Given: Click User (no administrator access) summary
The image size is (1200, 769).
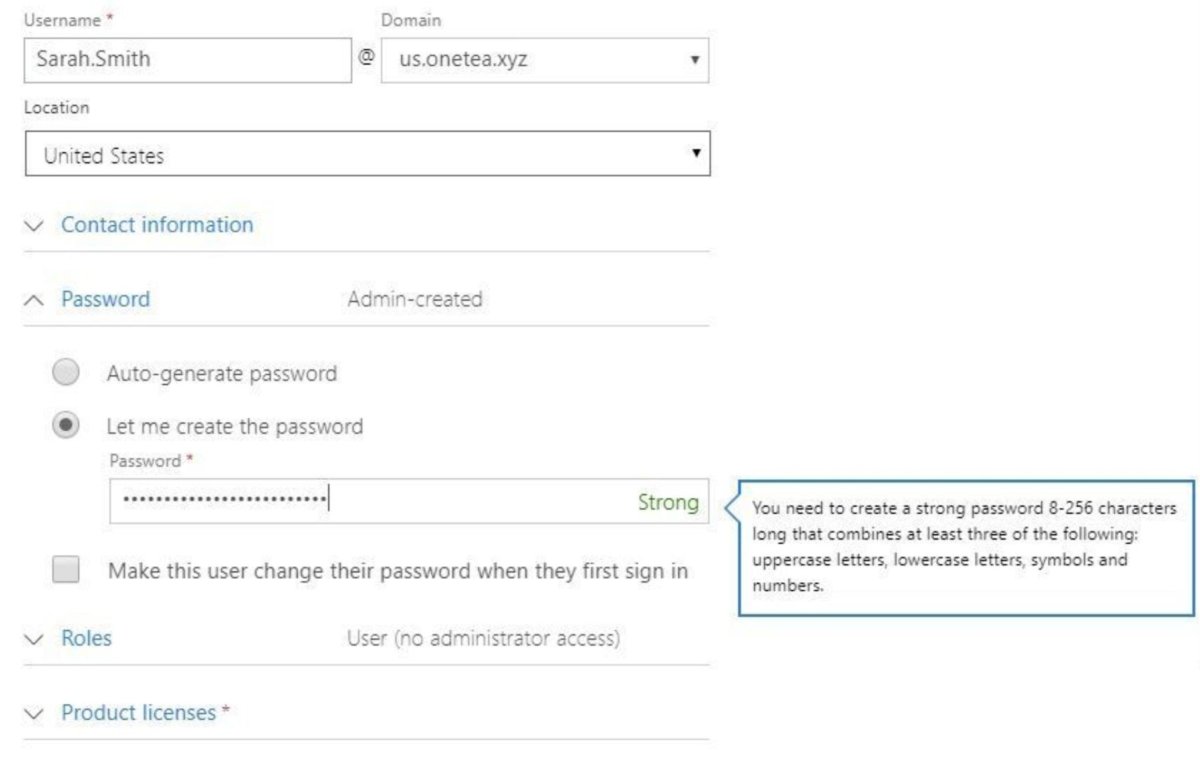Looking at the screenshot, I should 483,638.
